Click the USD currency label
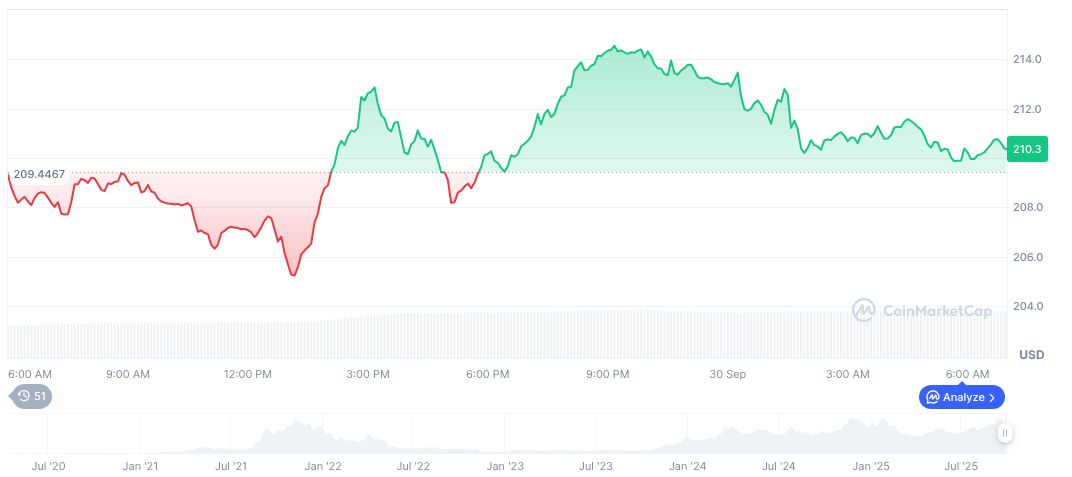This screenshot has width=1072, height=477. tap(1031, 355)
